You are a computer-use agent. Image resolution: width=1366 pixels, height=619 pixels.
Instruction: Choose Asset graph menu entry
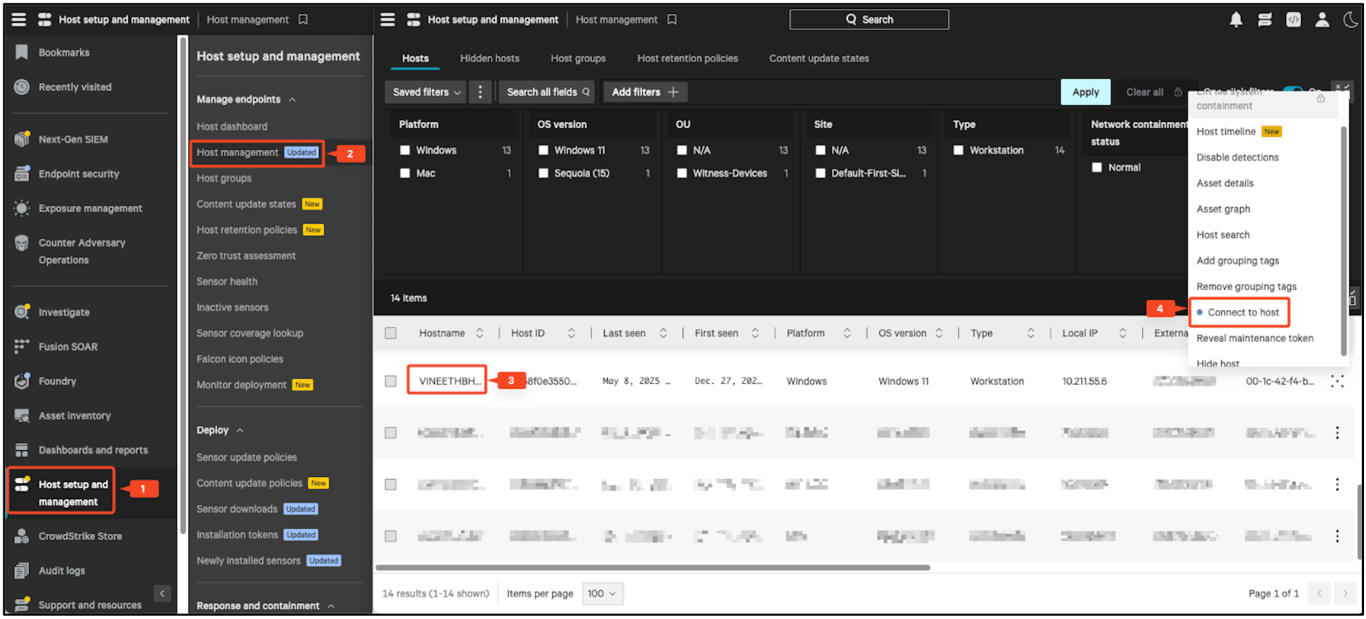tap(1223, 209)
